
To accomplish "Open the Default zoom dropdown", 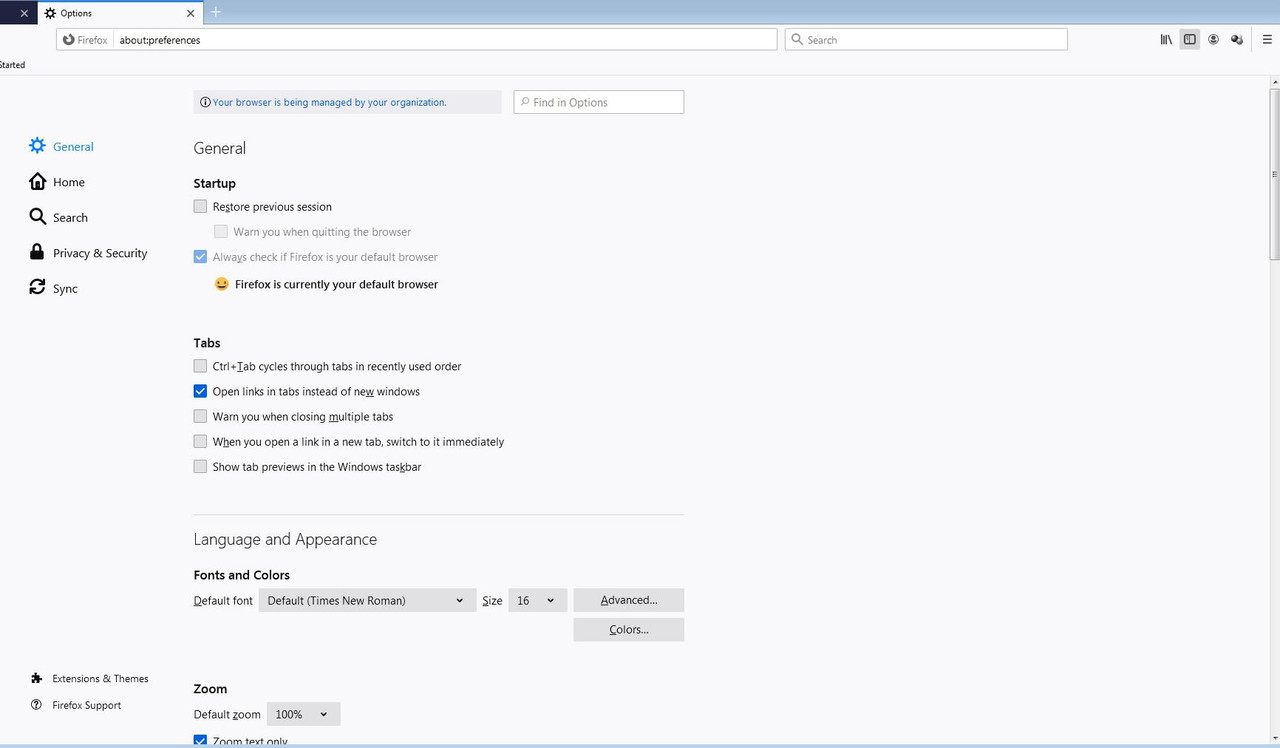I will [x=303, y=714].
